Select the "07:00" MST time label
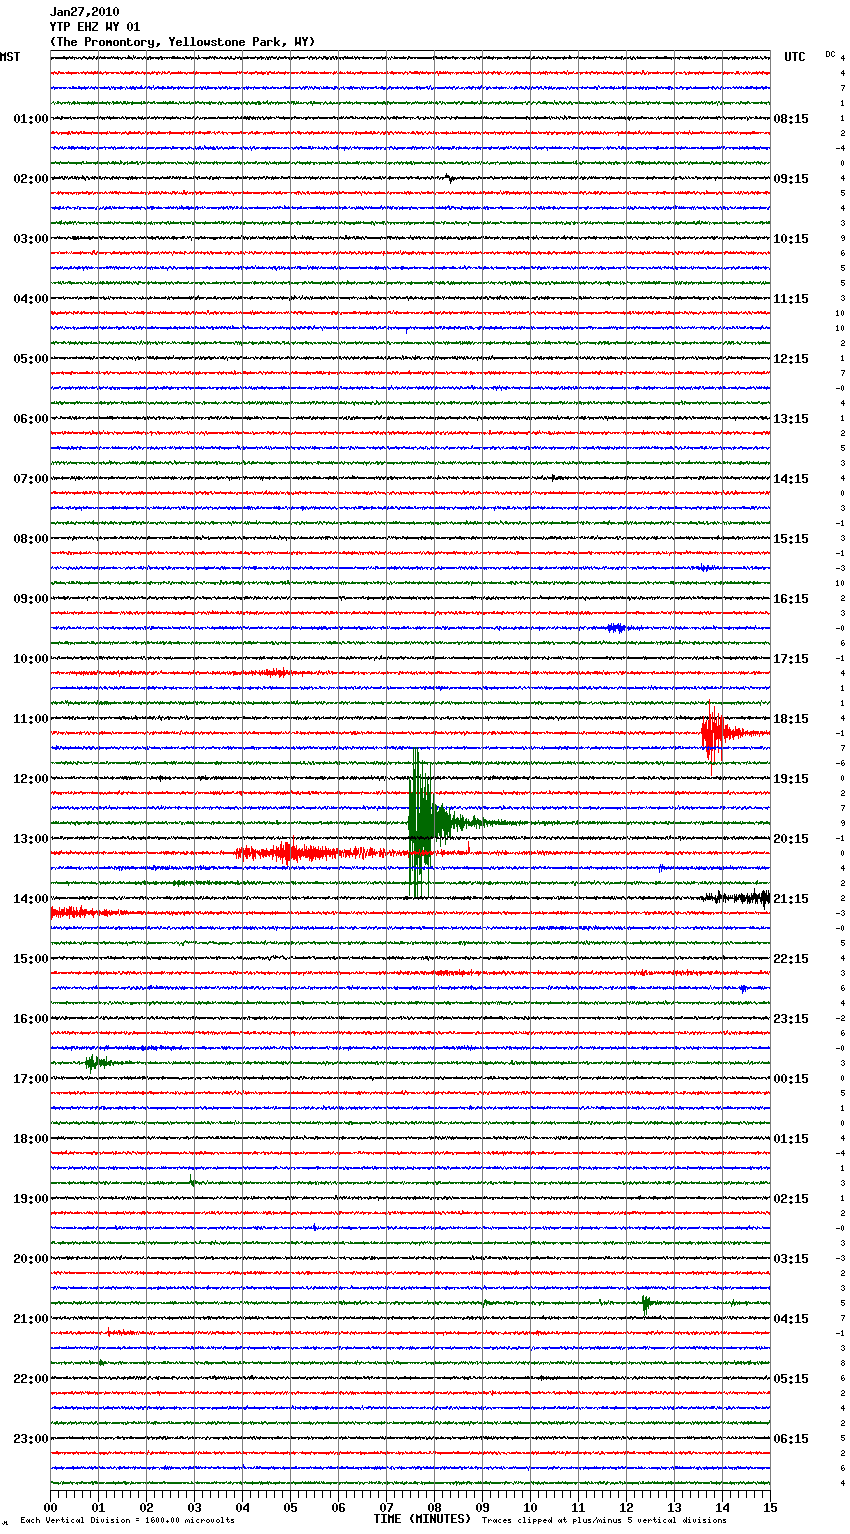Image resolution: width=850 pixels, height=1534 pixels. pyautogui.click(x=30, y=479)
